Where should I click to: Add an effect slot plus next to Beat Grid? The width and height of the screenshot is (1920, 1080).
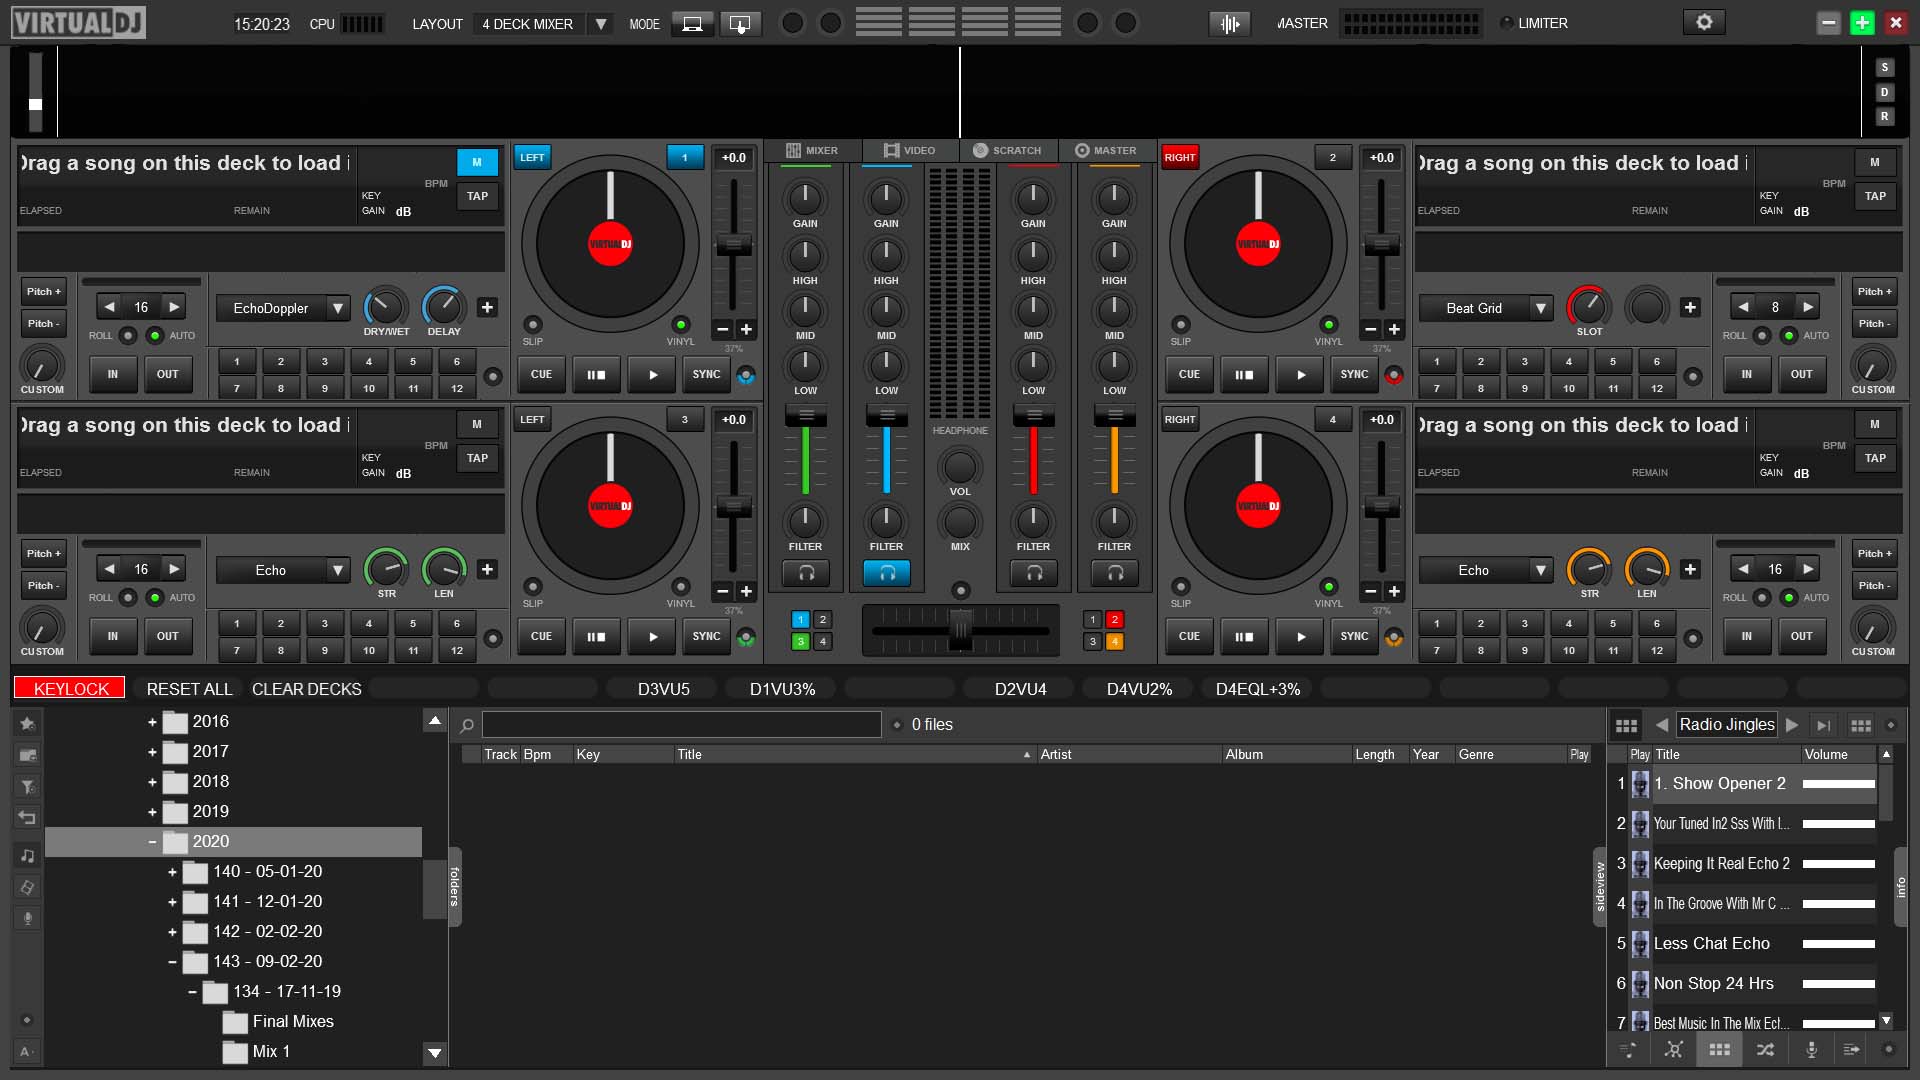1690,307
